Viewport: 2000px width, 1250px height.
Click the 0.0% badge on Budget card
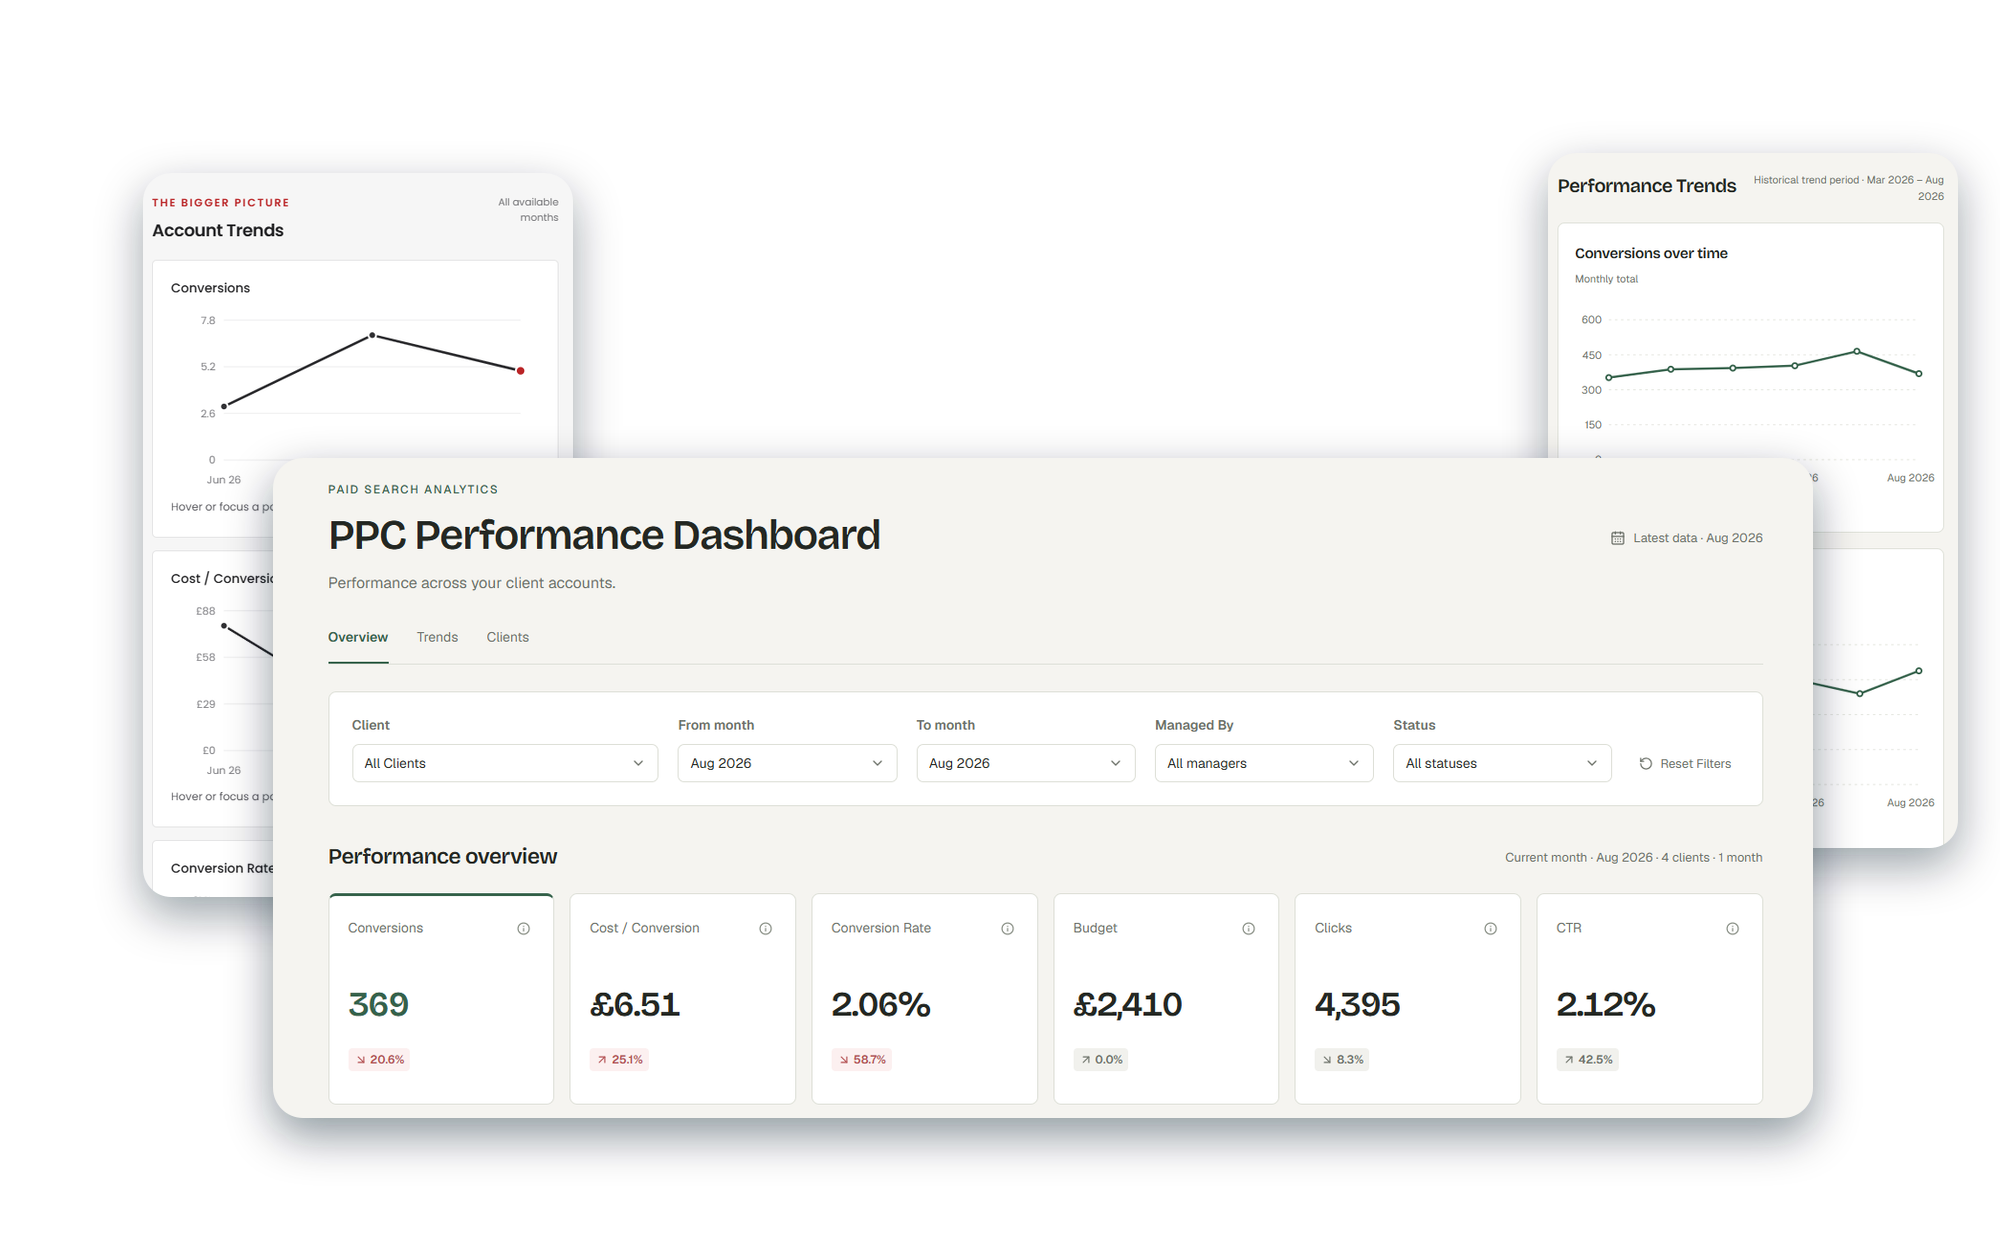pyautogui.click(x=1101, y=1059)
